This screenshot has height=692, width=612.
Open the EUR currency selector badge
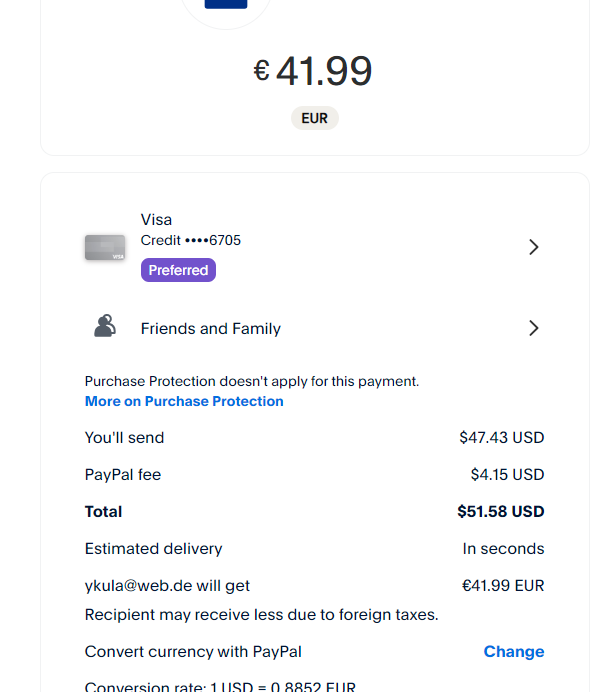(x=315, y=118)
